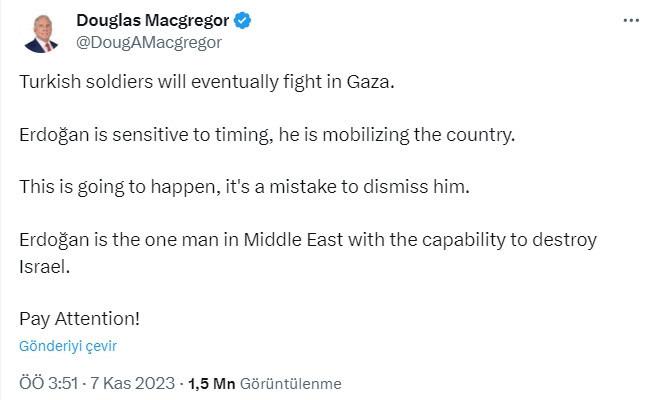The image size is (645, 400).
Task: Click the 'Pay Attention!' text
Action: pos(79,319)
